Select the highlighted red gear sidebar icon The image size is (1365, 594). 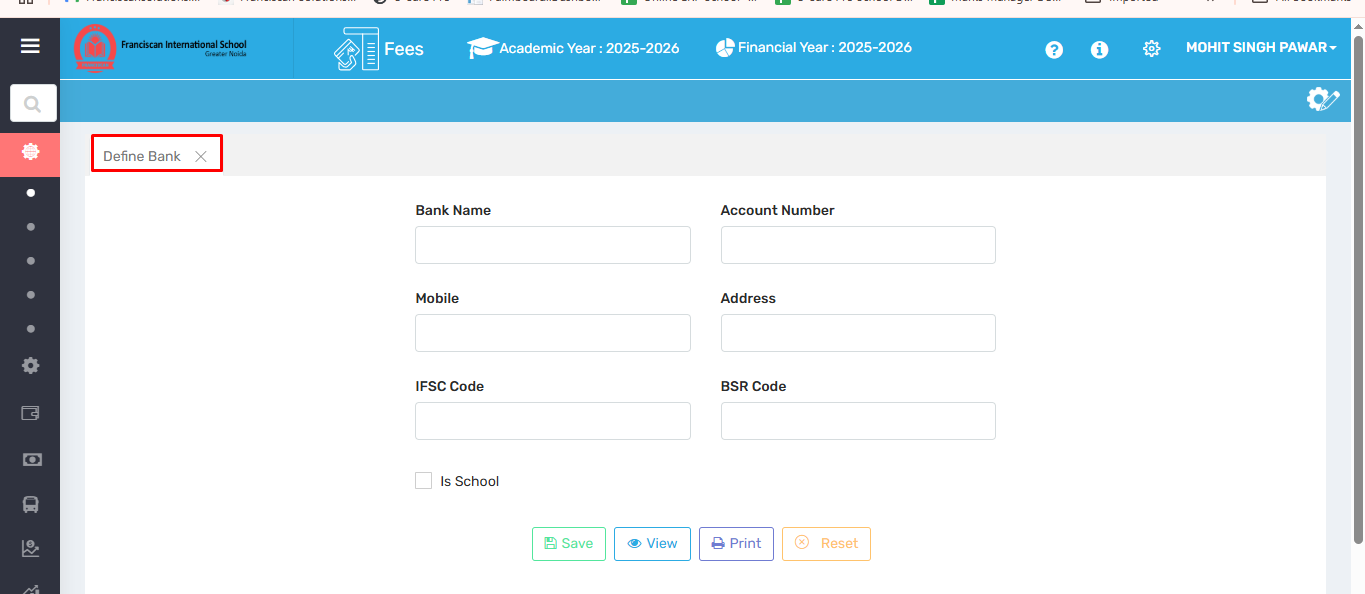tap(30, 152)
